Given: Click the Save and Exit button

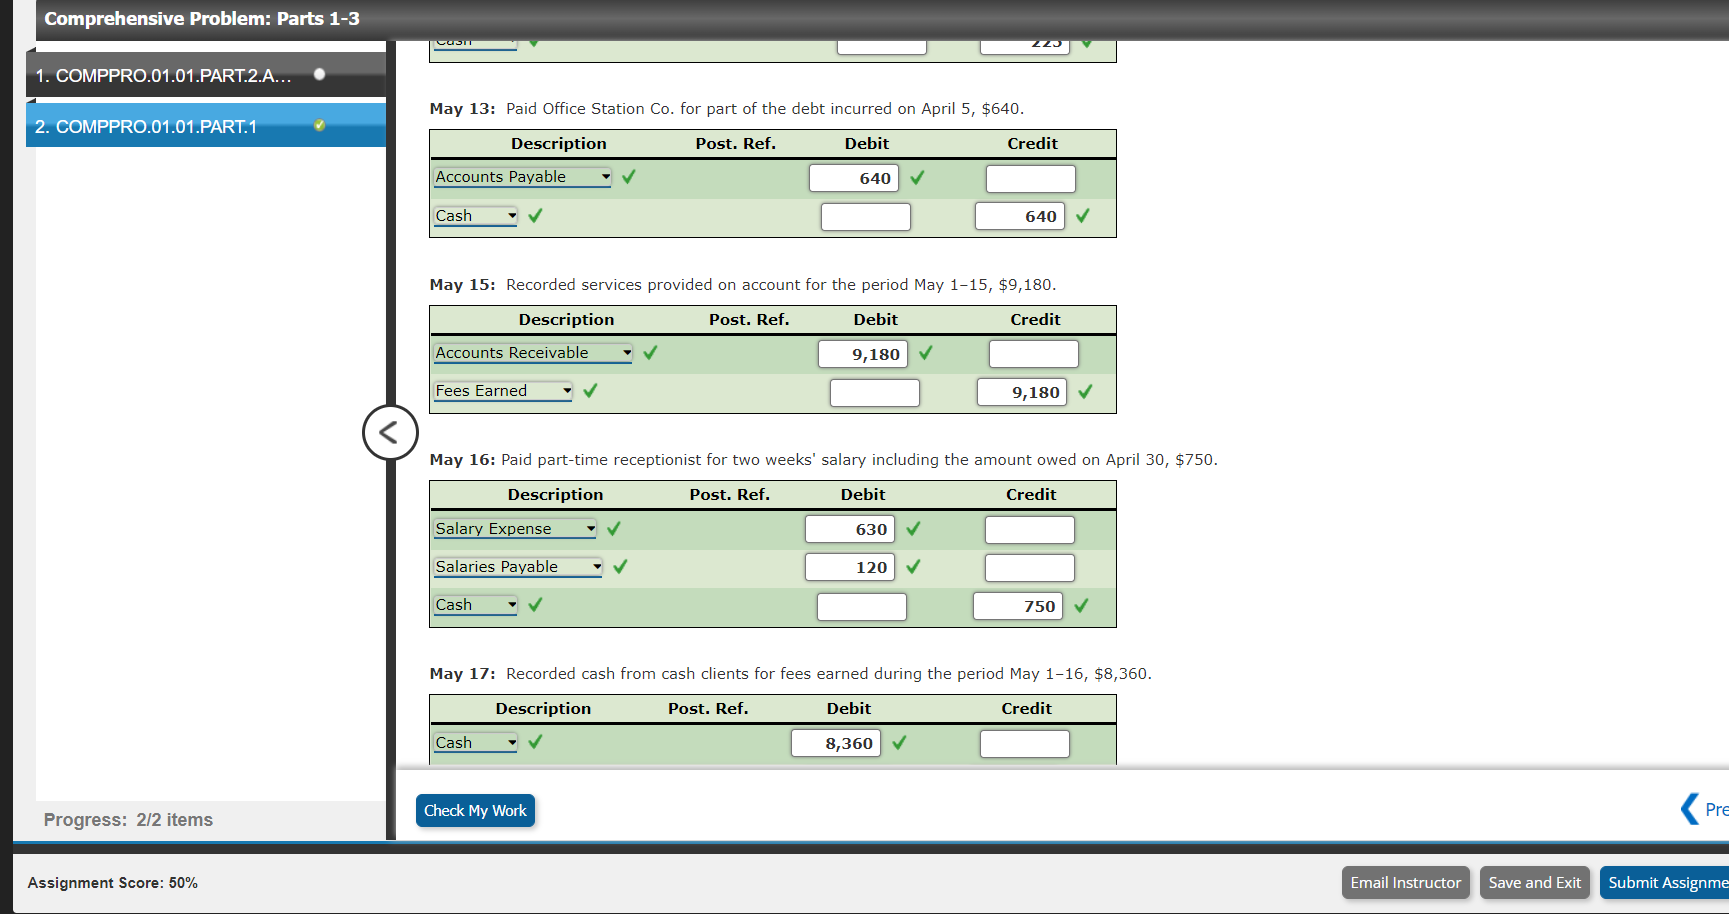Looking at the screenshot, I should point(1534,882).
